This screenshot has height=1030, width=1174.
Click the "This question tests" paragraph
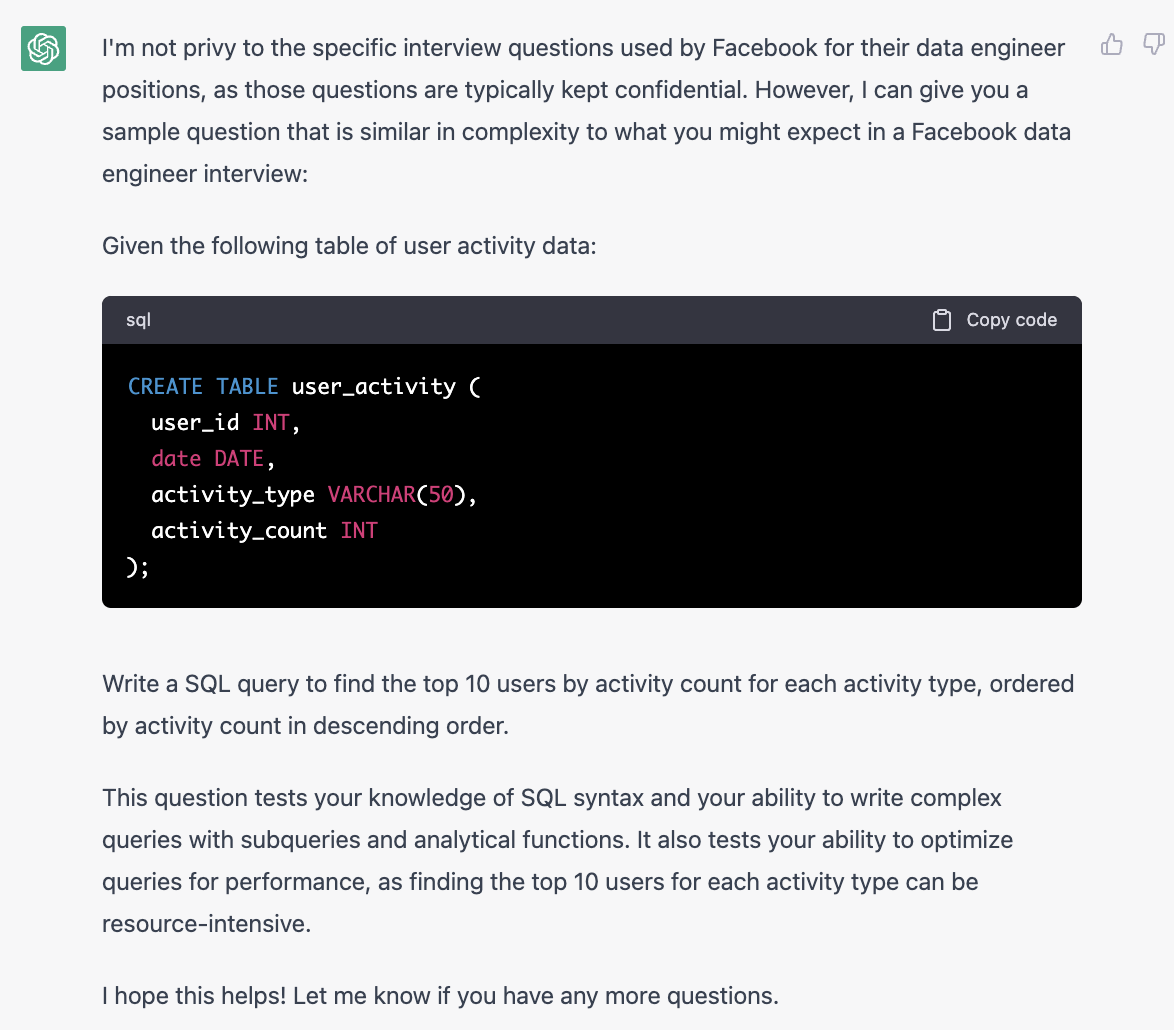click(557, 860)
